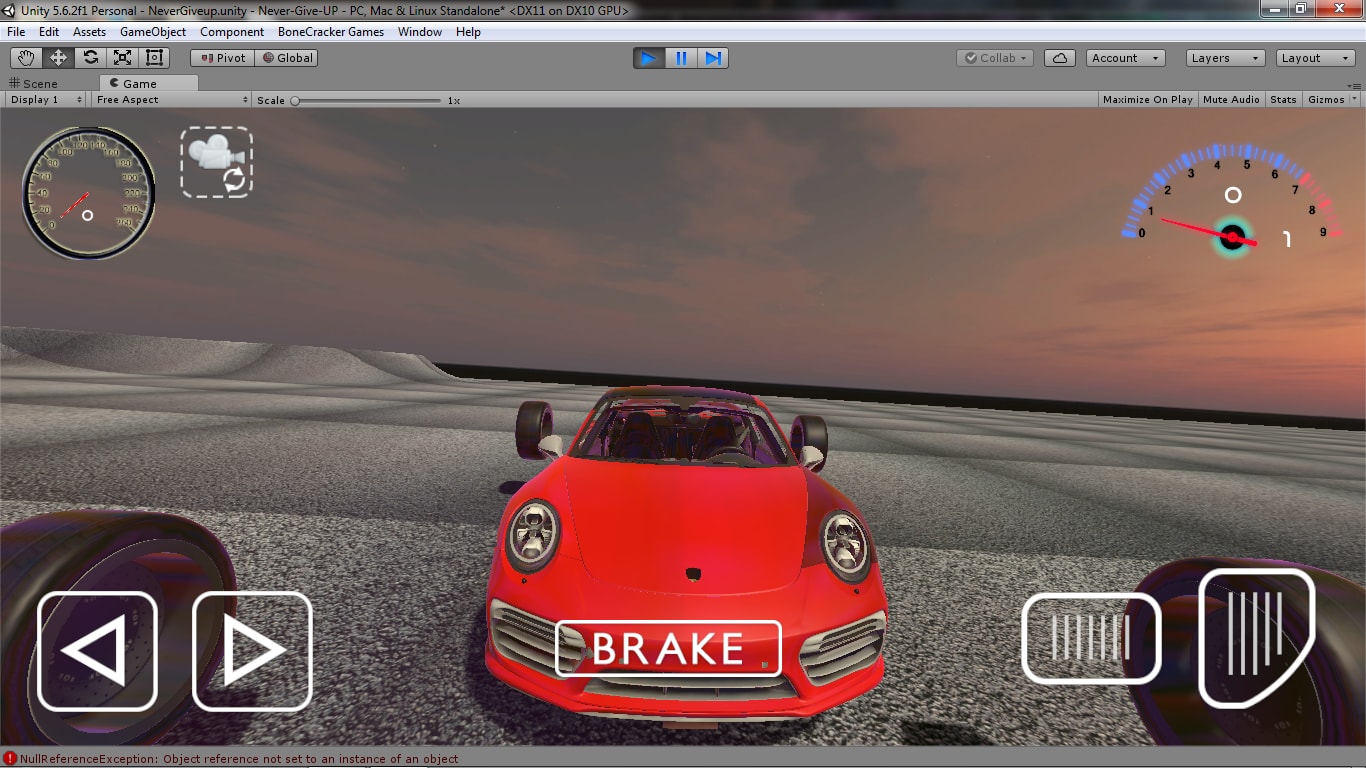This screenshot has height=768, width=1366.
Task: Click the red error icon in status bar
Action: (10, 759)
